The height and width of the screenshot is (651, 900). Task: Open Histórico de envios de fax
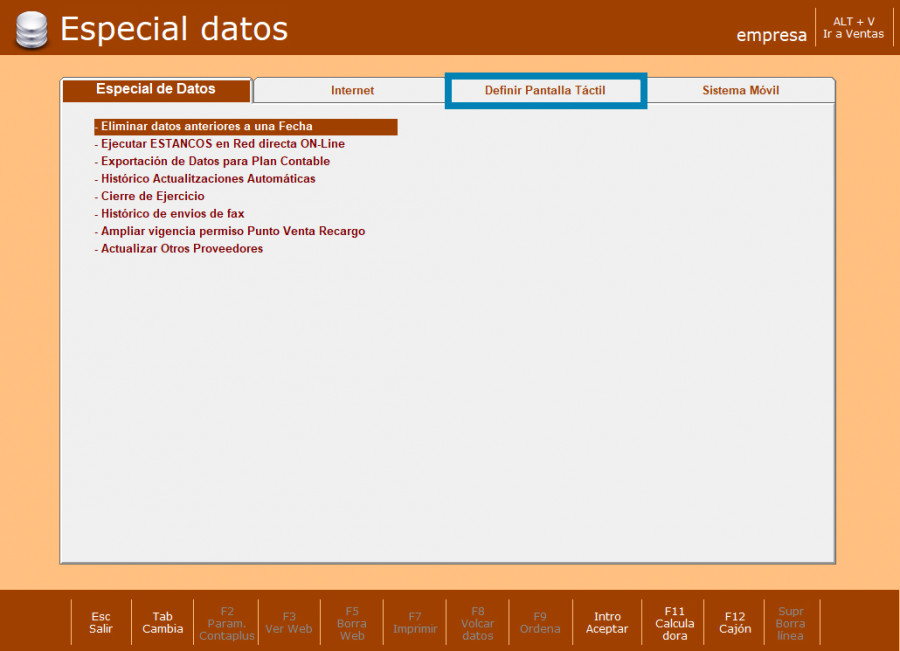click(172, 214)
